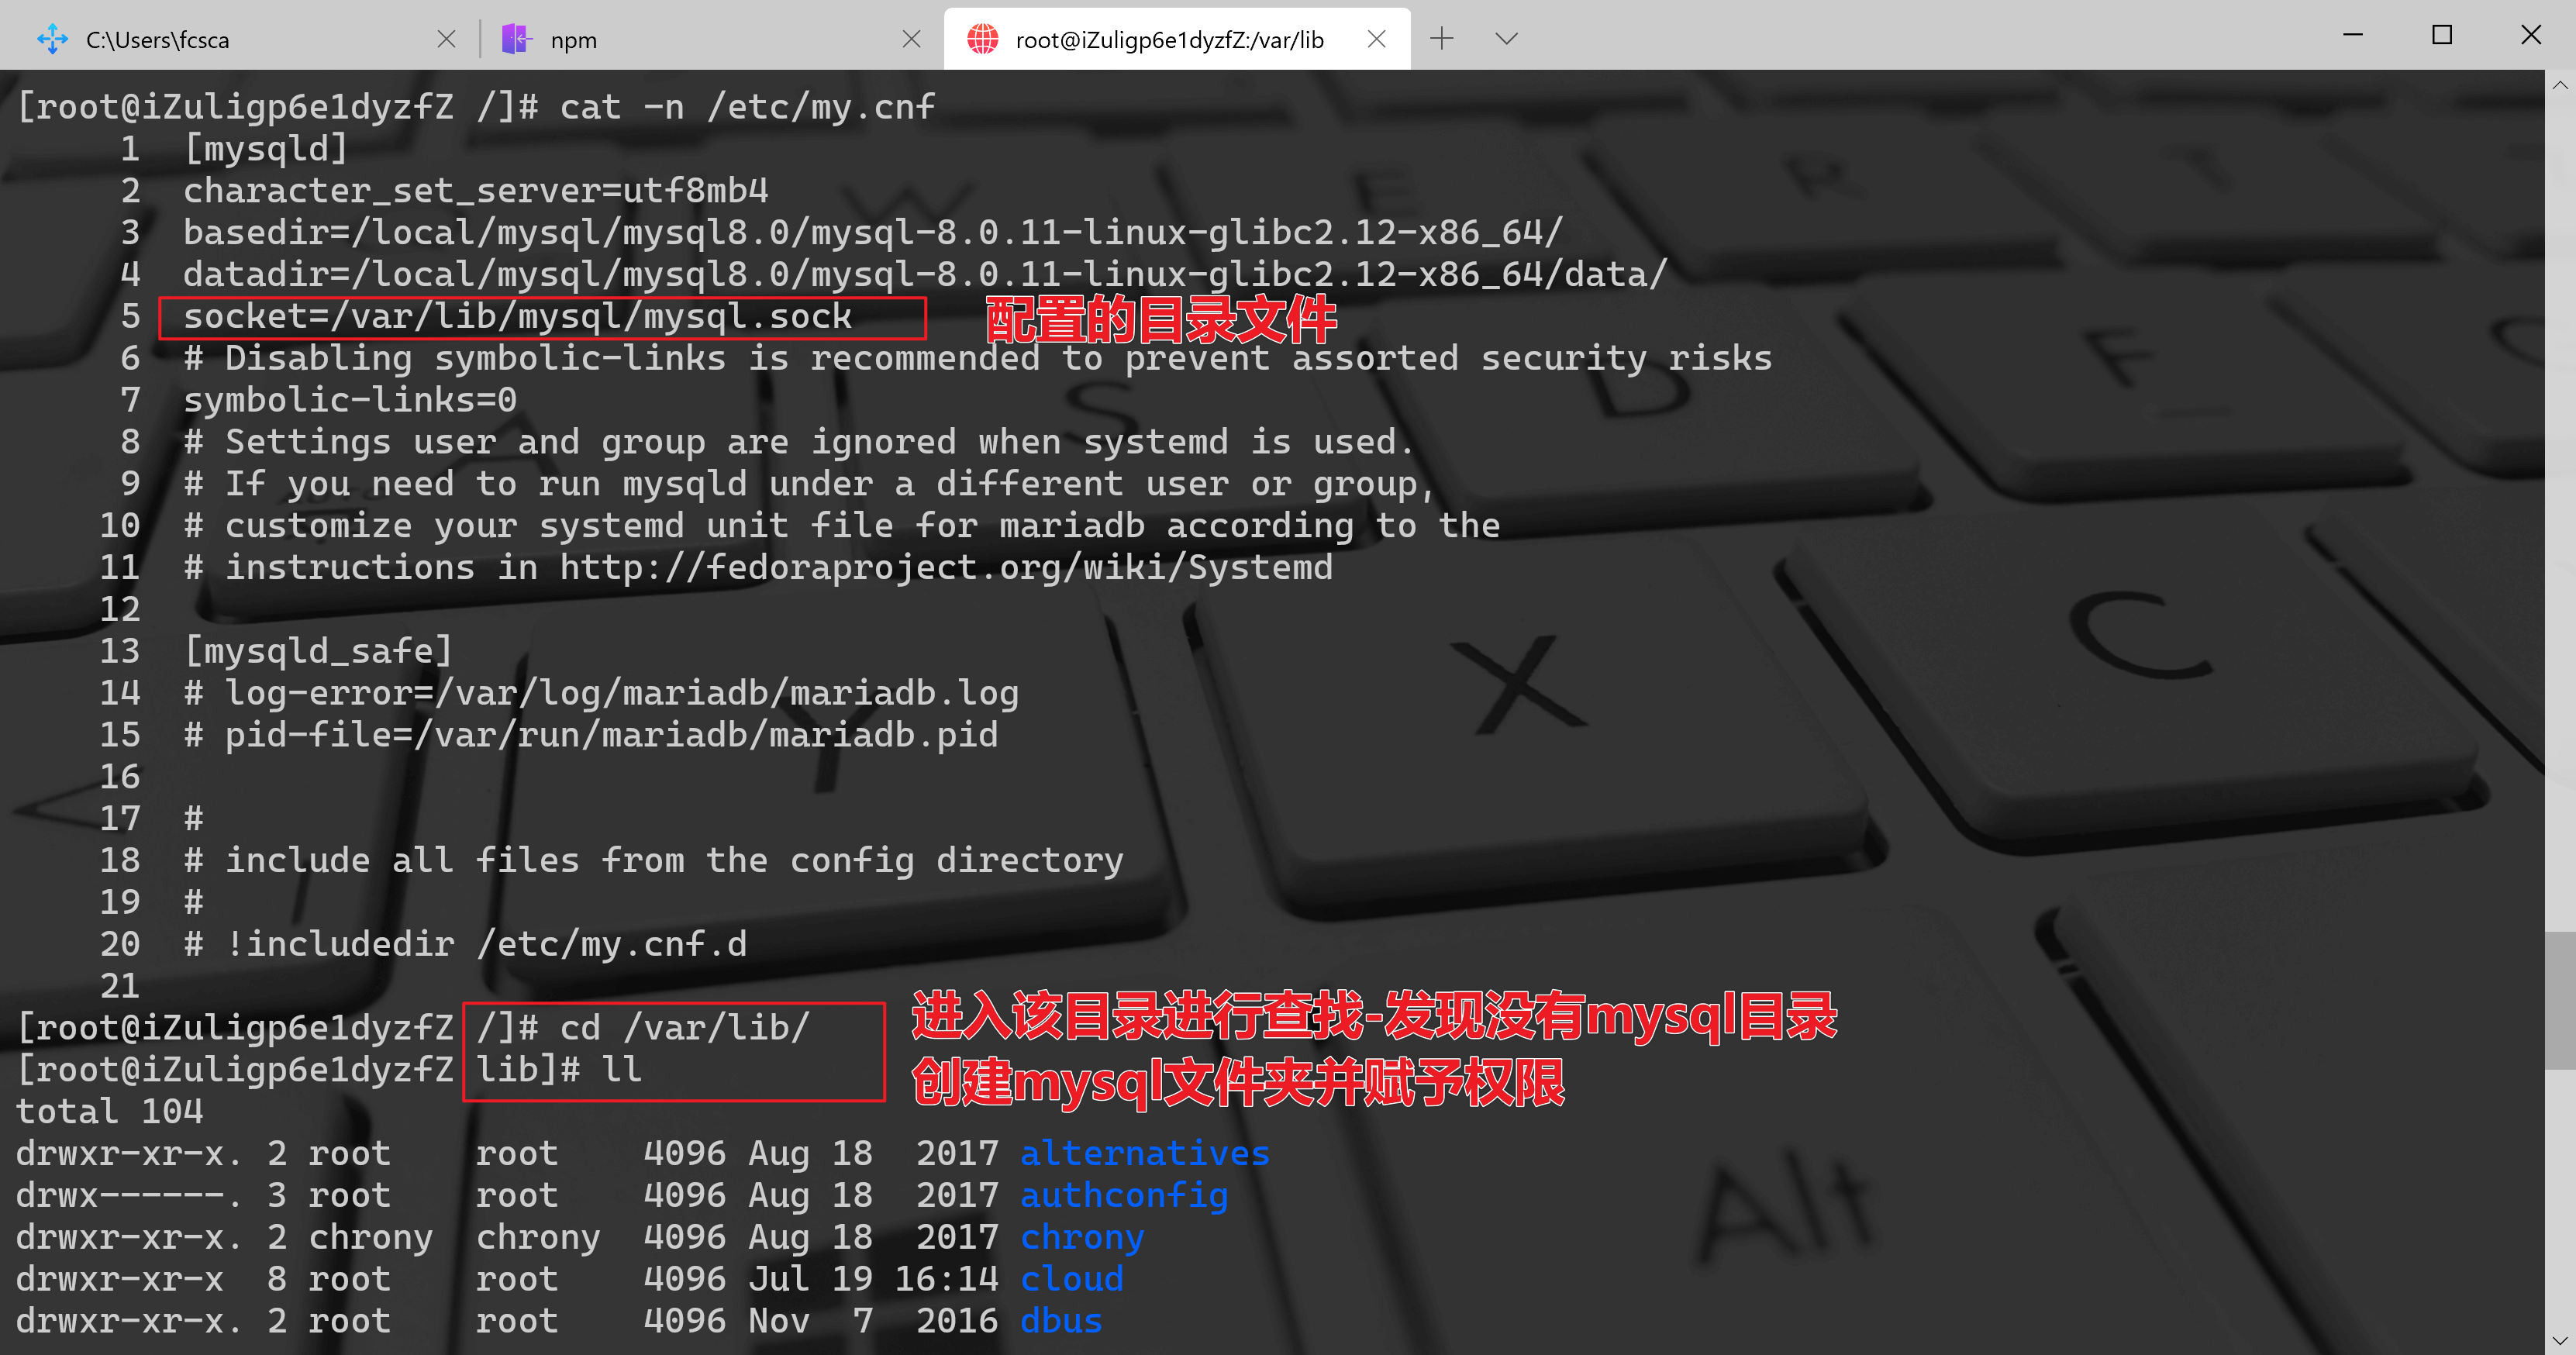Close the terminal window
The width and height of the screenshot is (2576, 1355).
click(2530, 35)
